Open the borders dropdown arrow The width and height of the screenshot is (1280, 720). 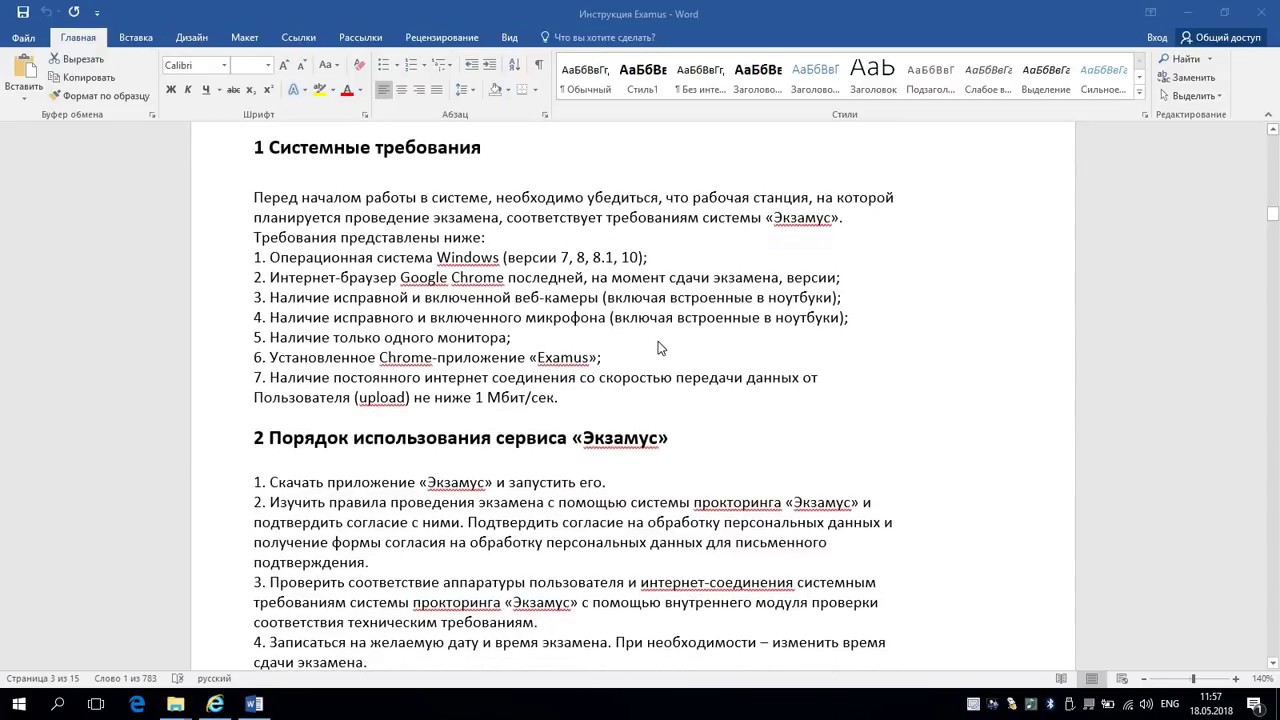pyautogui.click(x=535, y=90)
